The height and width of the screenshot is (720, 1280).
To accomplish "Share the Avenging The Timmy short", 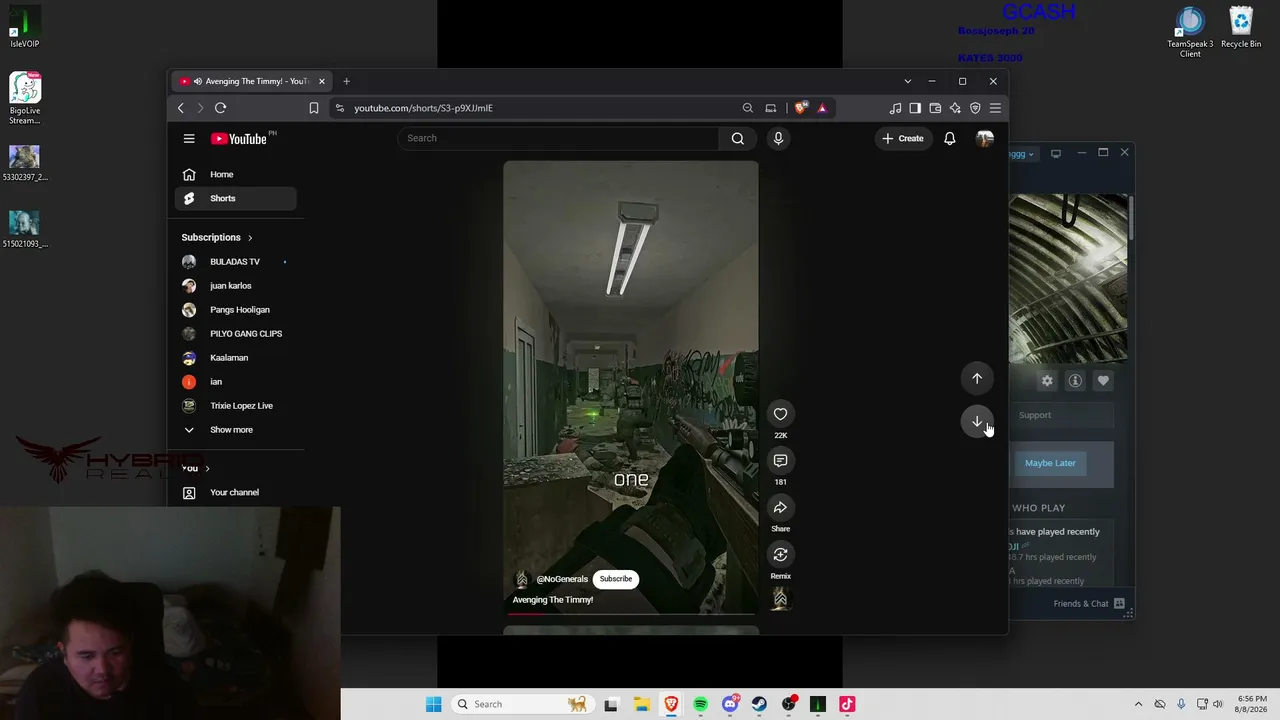I will coord(780,507).
